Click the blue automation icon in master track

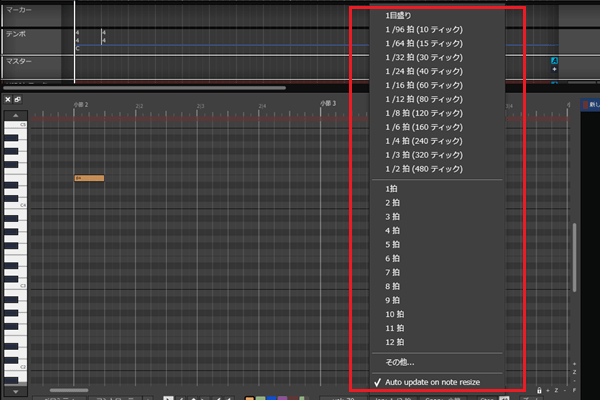[x=554, y=61]
